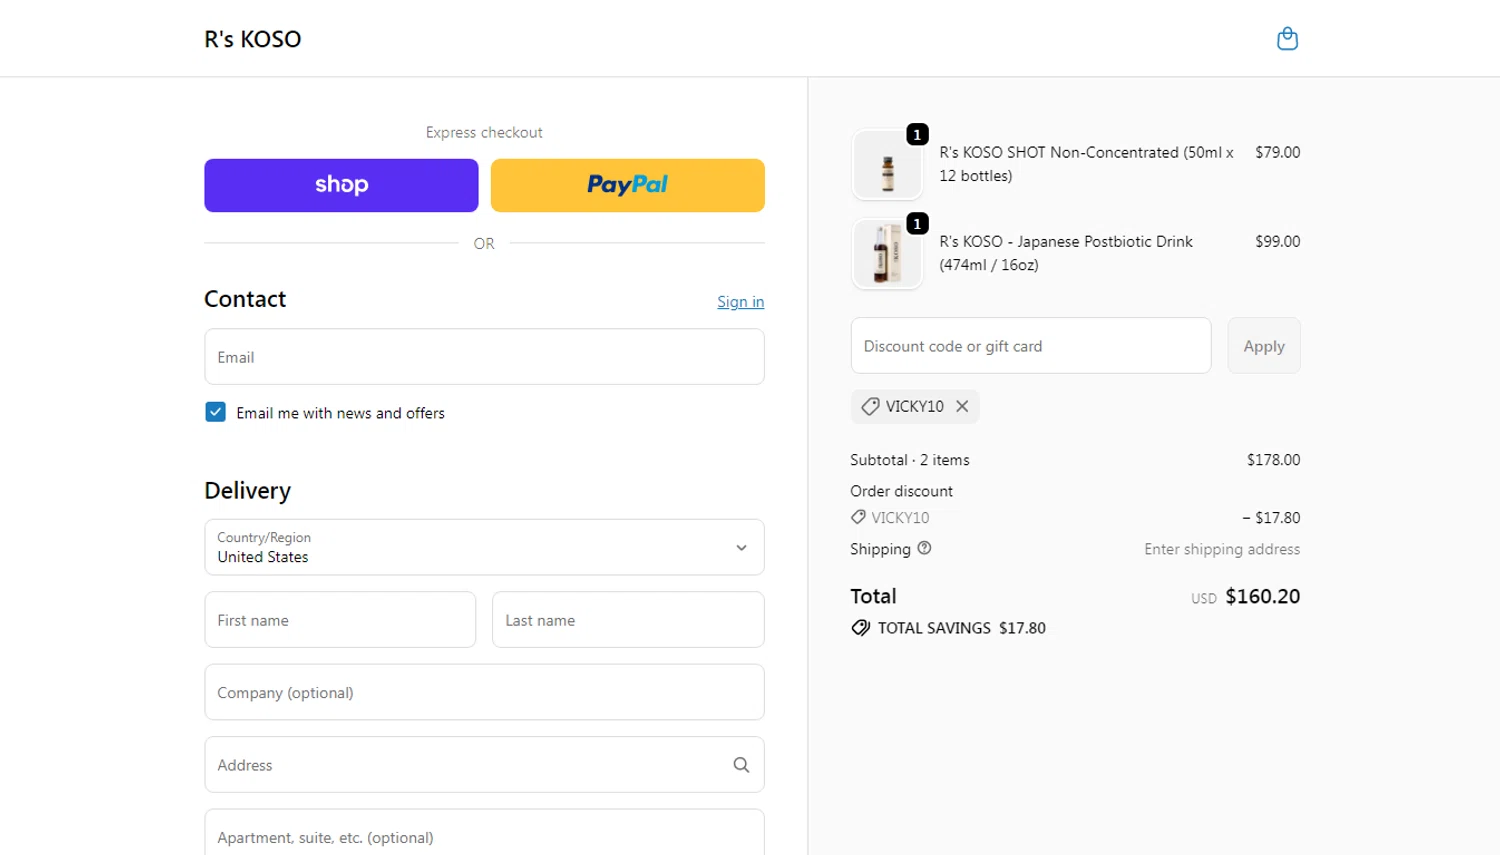
Task: Focus the Company (optional) field
Action: point(484,692)
